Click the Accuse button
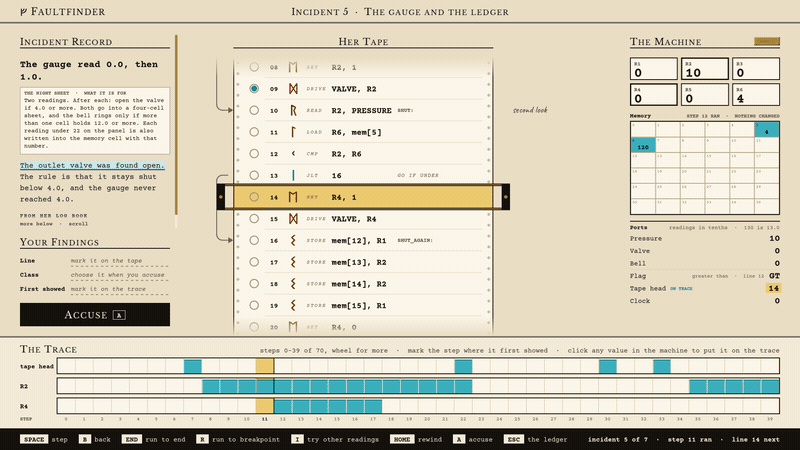The image size is (800, 450). (x=95, y=315)
